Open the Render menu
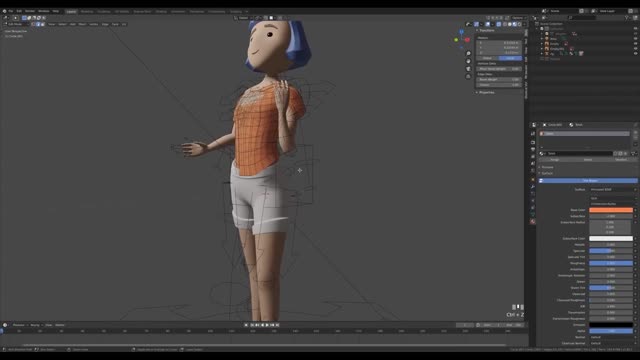 point(30,11)
